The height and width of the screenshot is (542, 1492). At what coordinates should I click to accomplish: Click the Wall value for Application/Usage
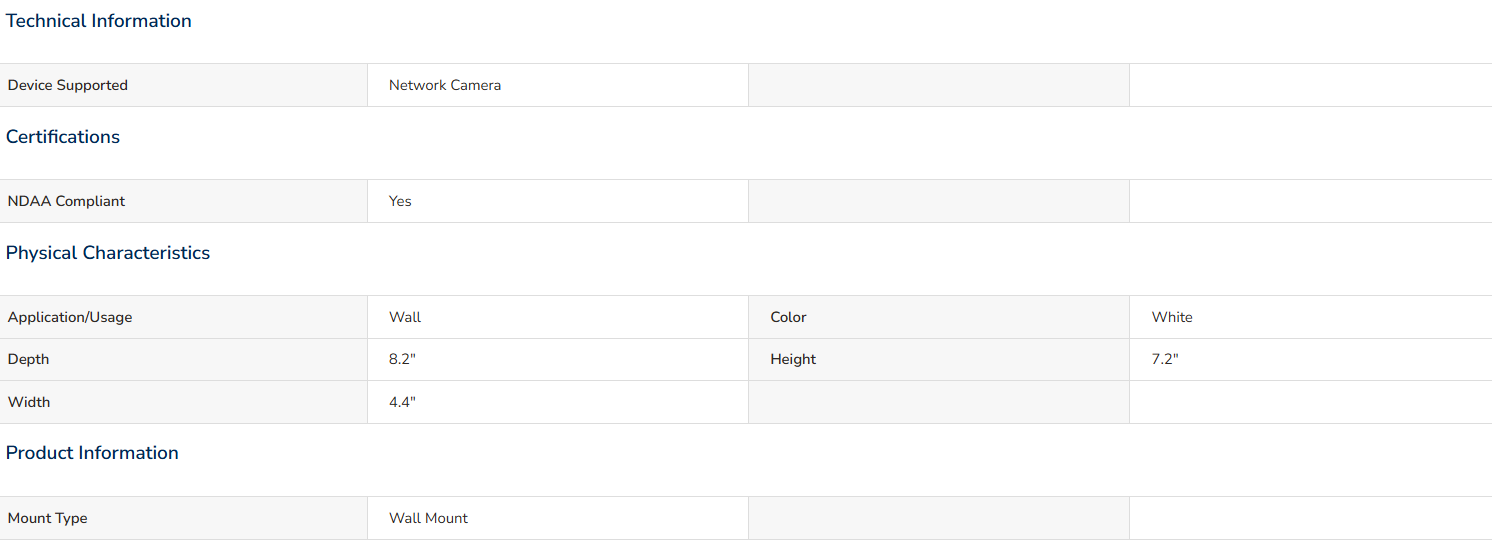click(405, 317)
